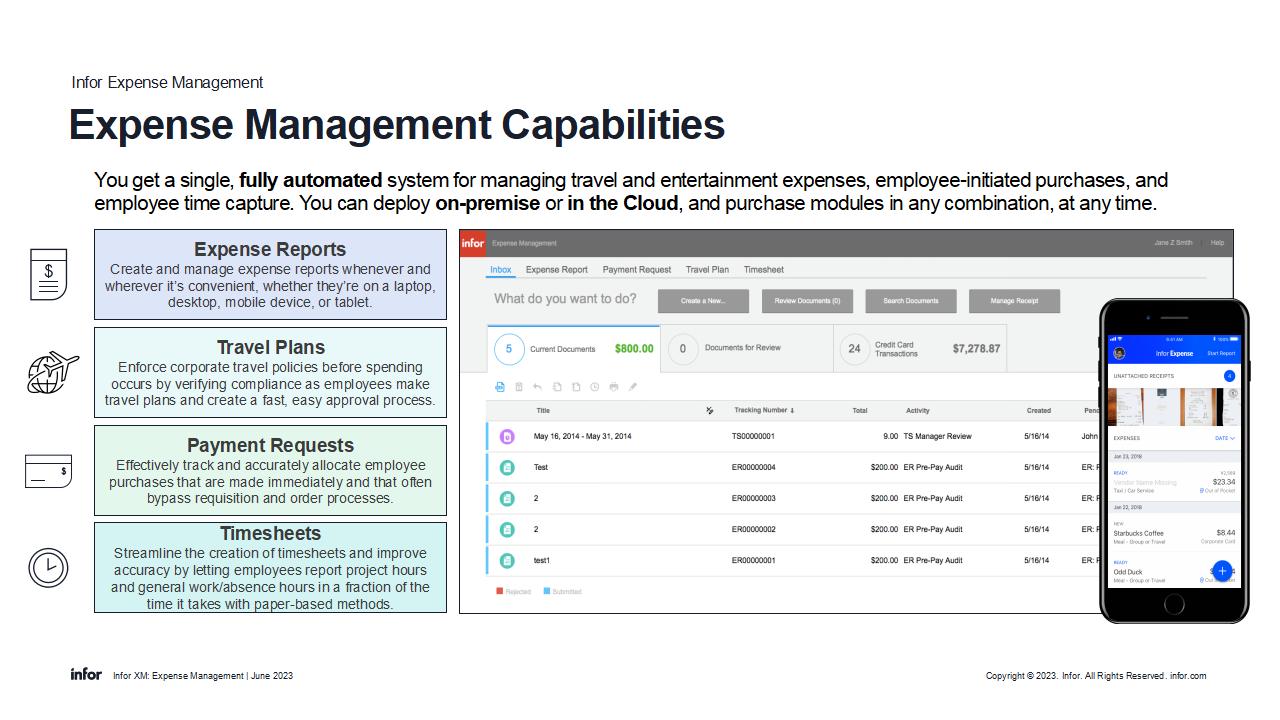Click the green document icon for test1

pos(507,560)
